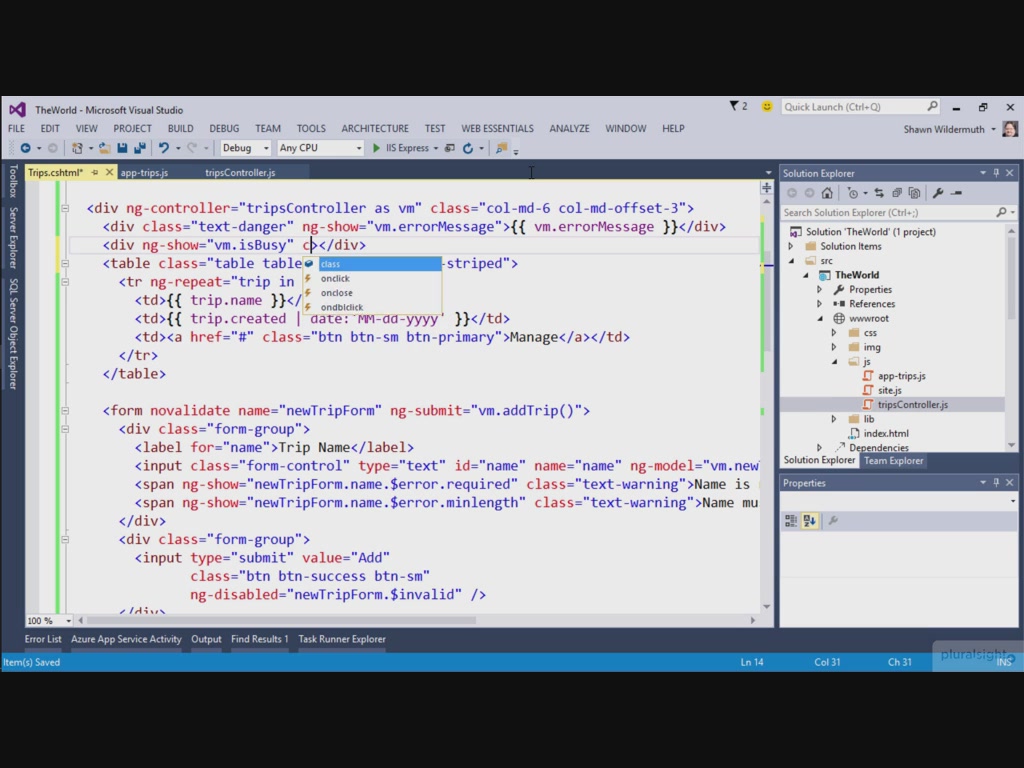This screenshot has height=768, width=1024.
Task: Toggle auto-hide pin on Properties panel
Action: click(997, 483)
